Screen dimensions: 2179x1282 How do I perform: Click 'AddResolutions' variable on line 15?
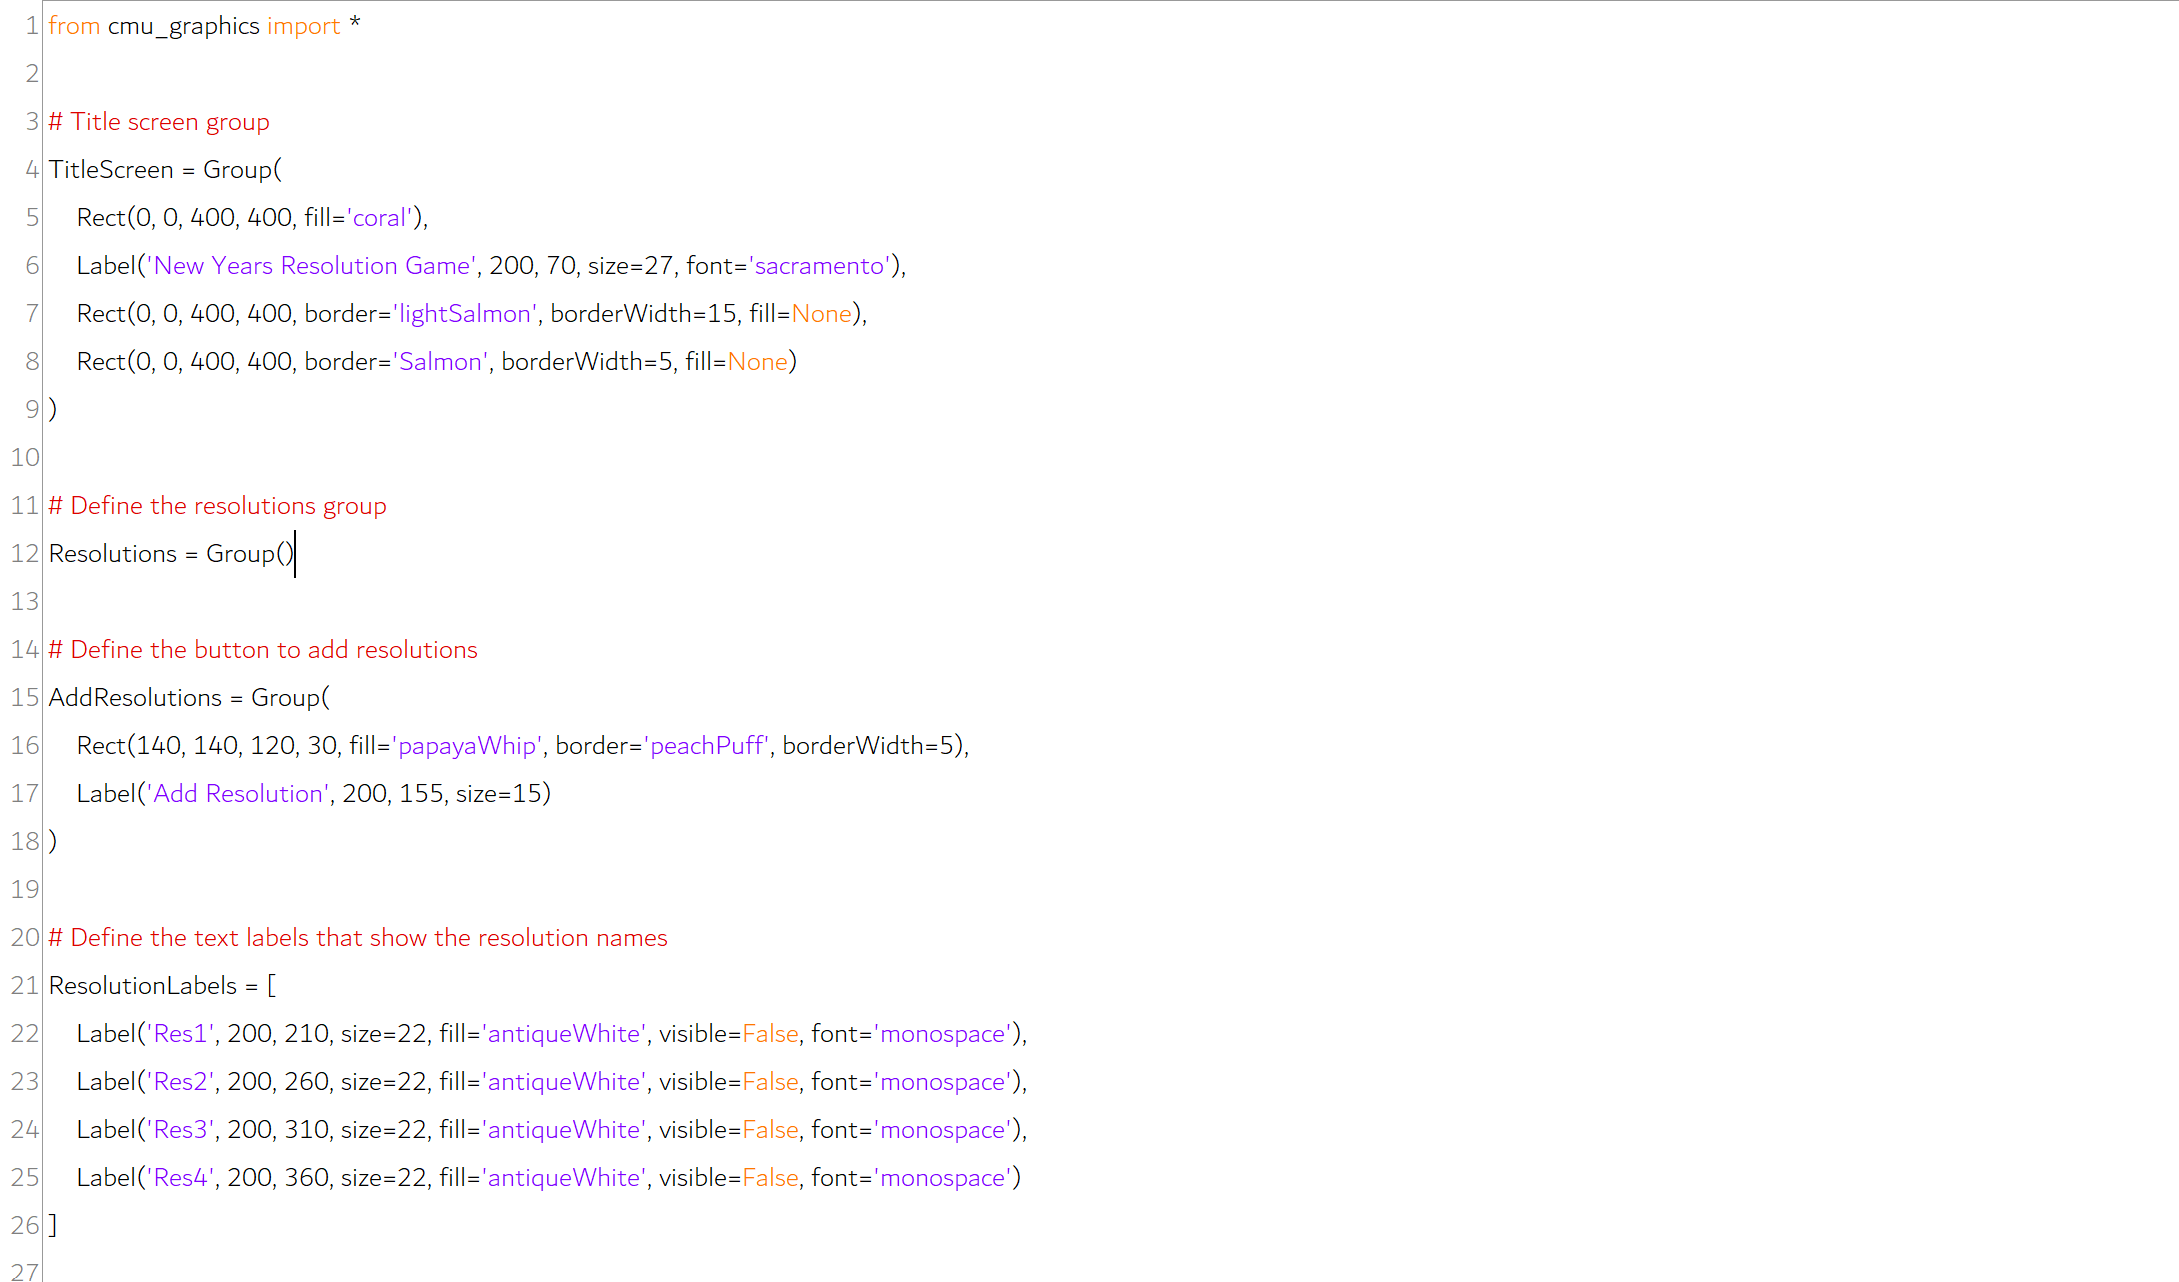coord(135,698)
